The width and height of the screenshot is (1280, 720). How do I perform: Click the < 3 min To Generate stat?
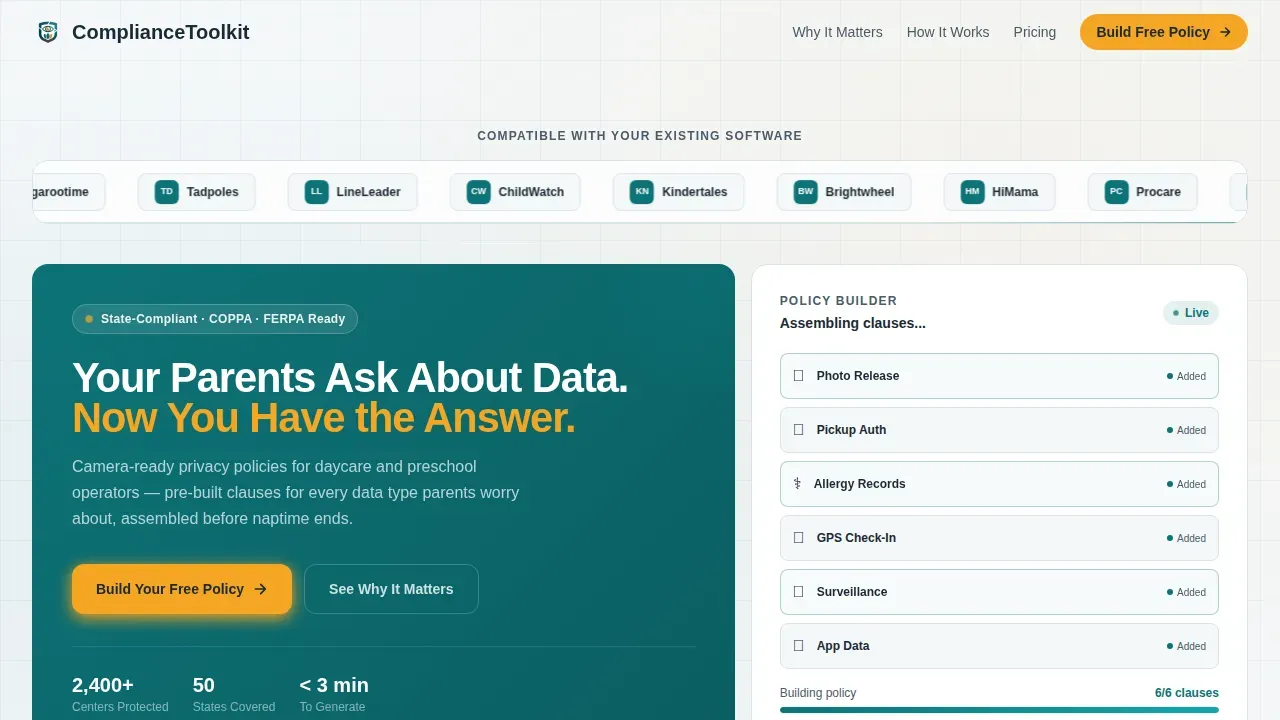334,695
